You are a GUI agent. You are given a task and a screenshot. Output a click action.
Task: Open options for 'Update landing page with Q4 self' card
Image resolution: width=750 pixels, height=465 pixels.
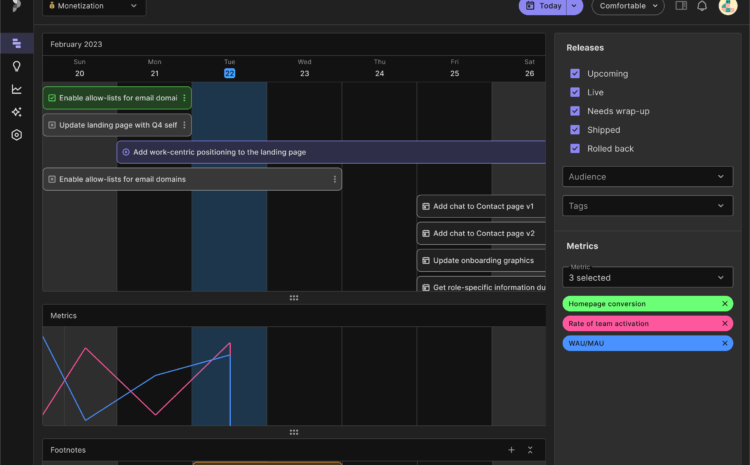pos(184,125)
